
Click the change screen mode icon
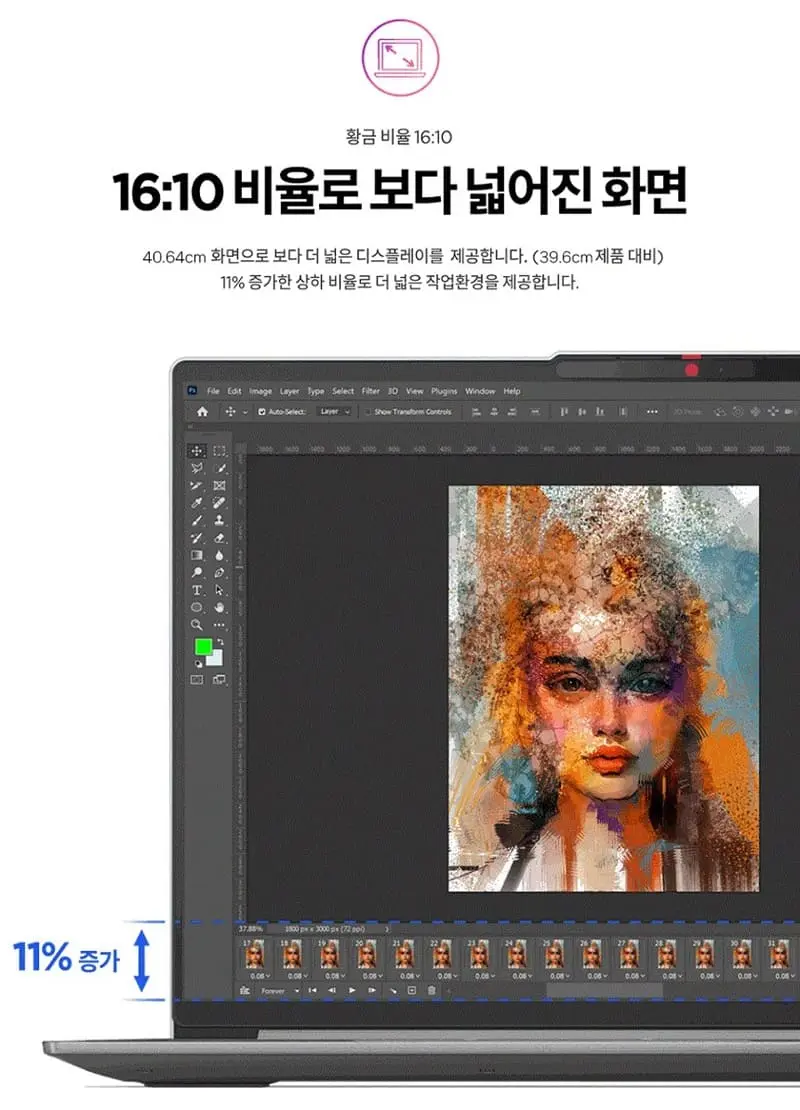219,680
